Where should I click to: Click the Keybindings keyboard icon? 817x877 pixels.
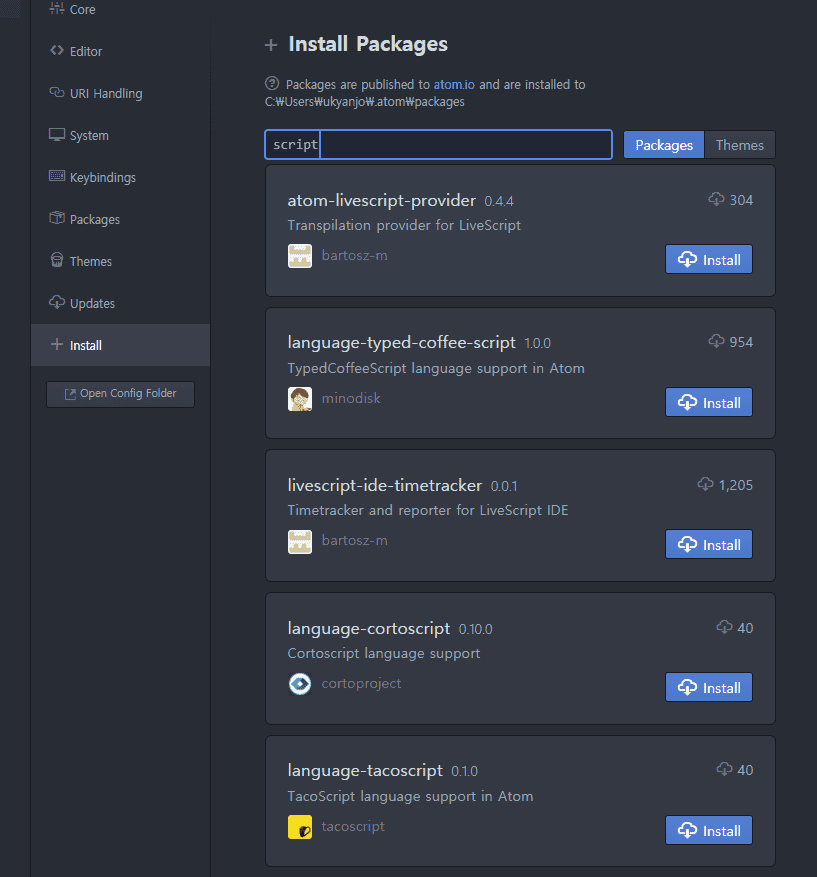56,176
